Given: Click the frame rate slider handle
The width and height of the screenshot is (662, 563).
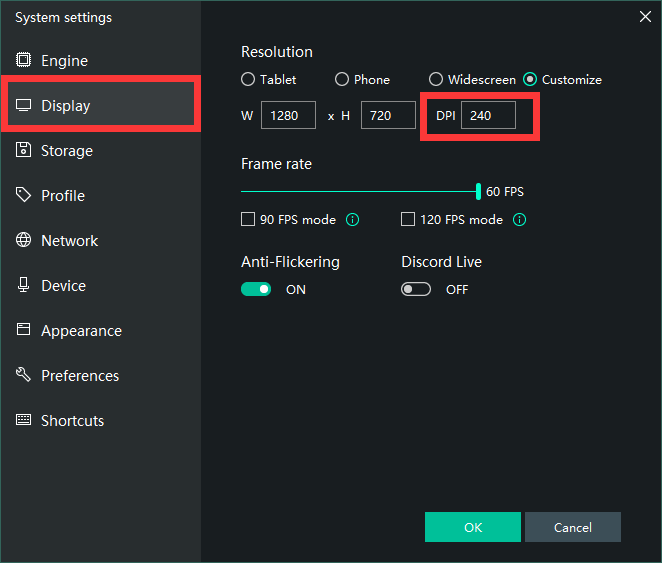Looking at the screenshot, I should pyautogui.click(x=478, y=191).
